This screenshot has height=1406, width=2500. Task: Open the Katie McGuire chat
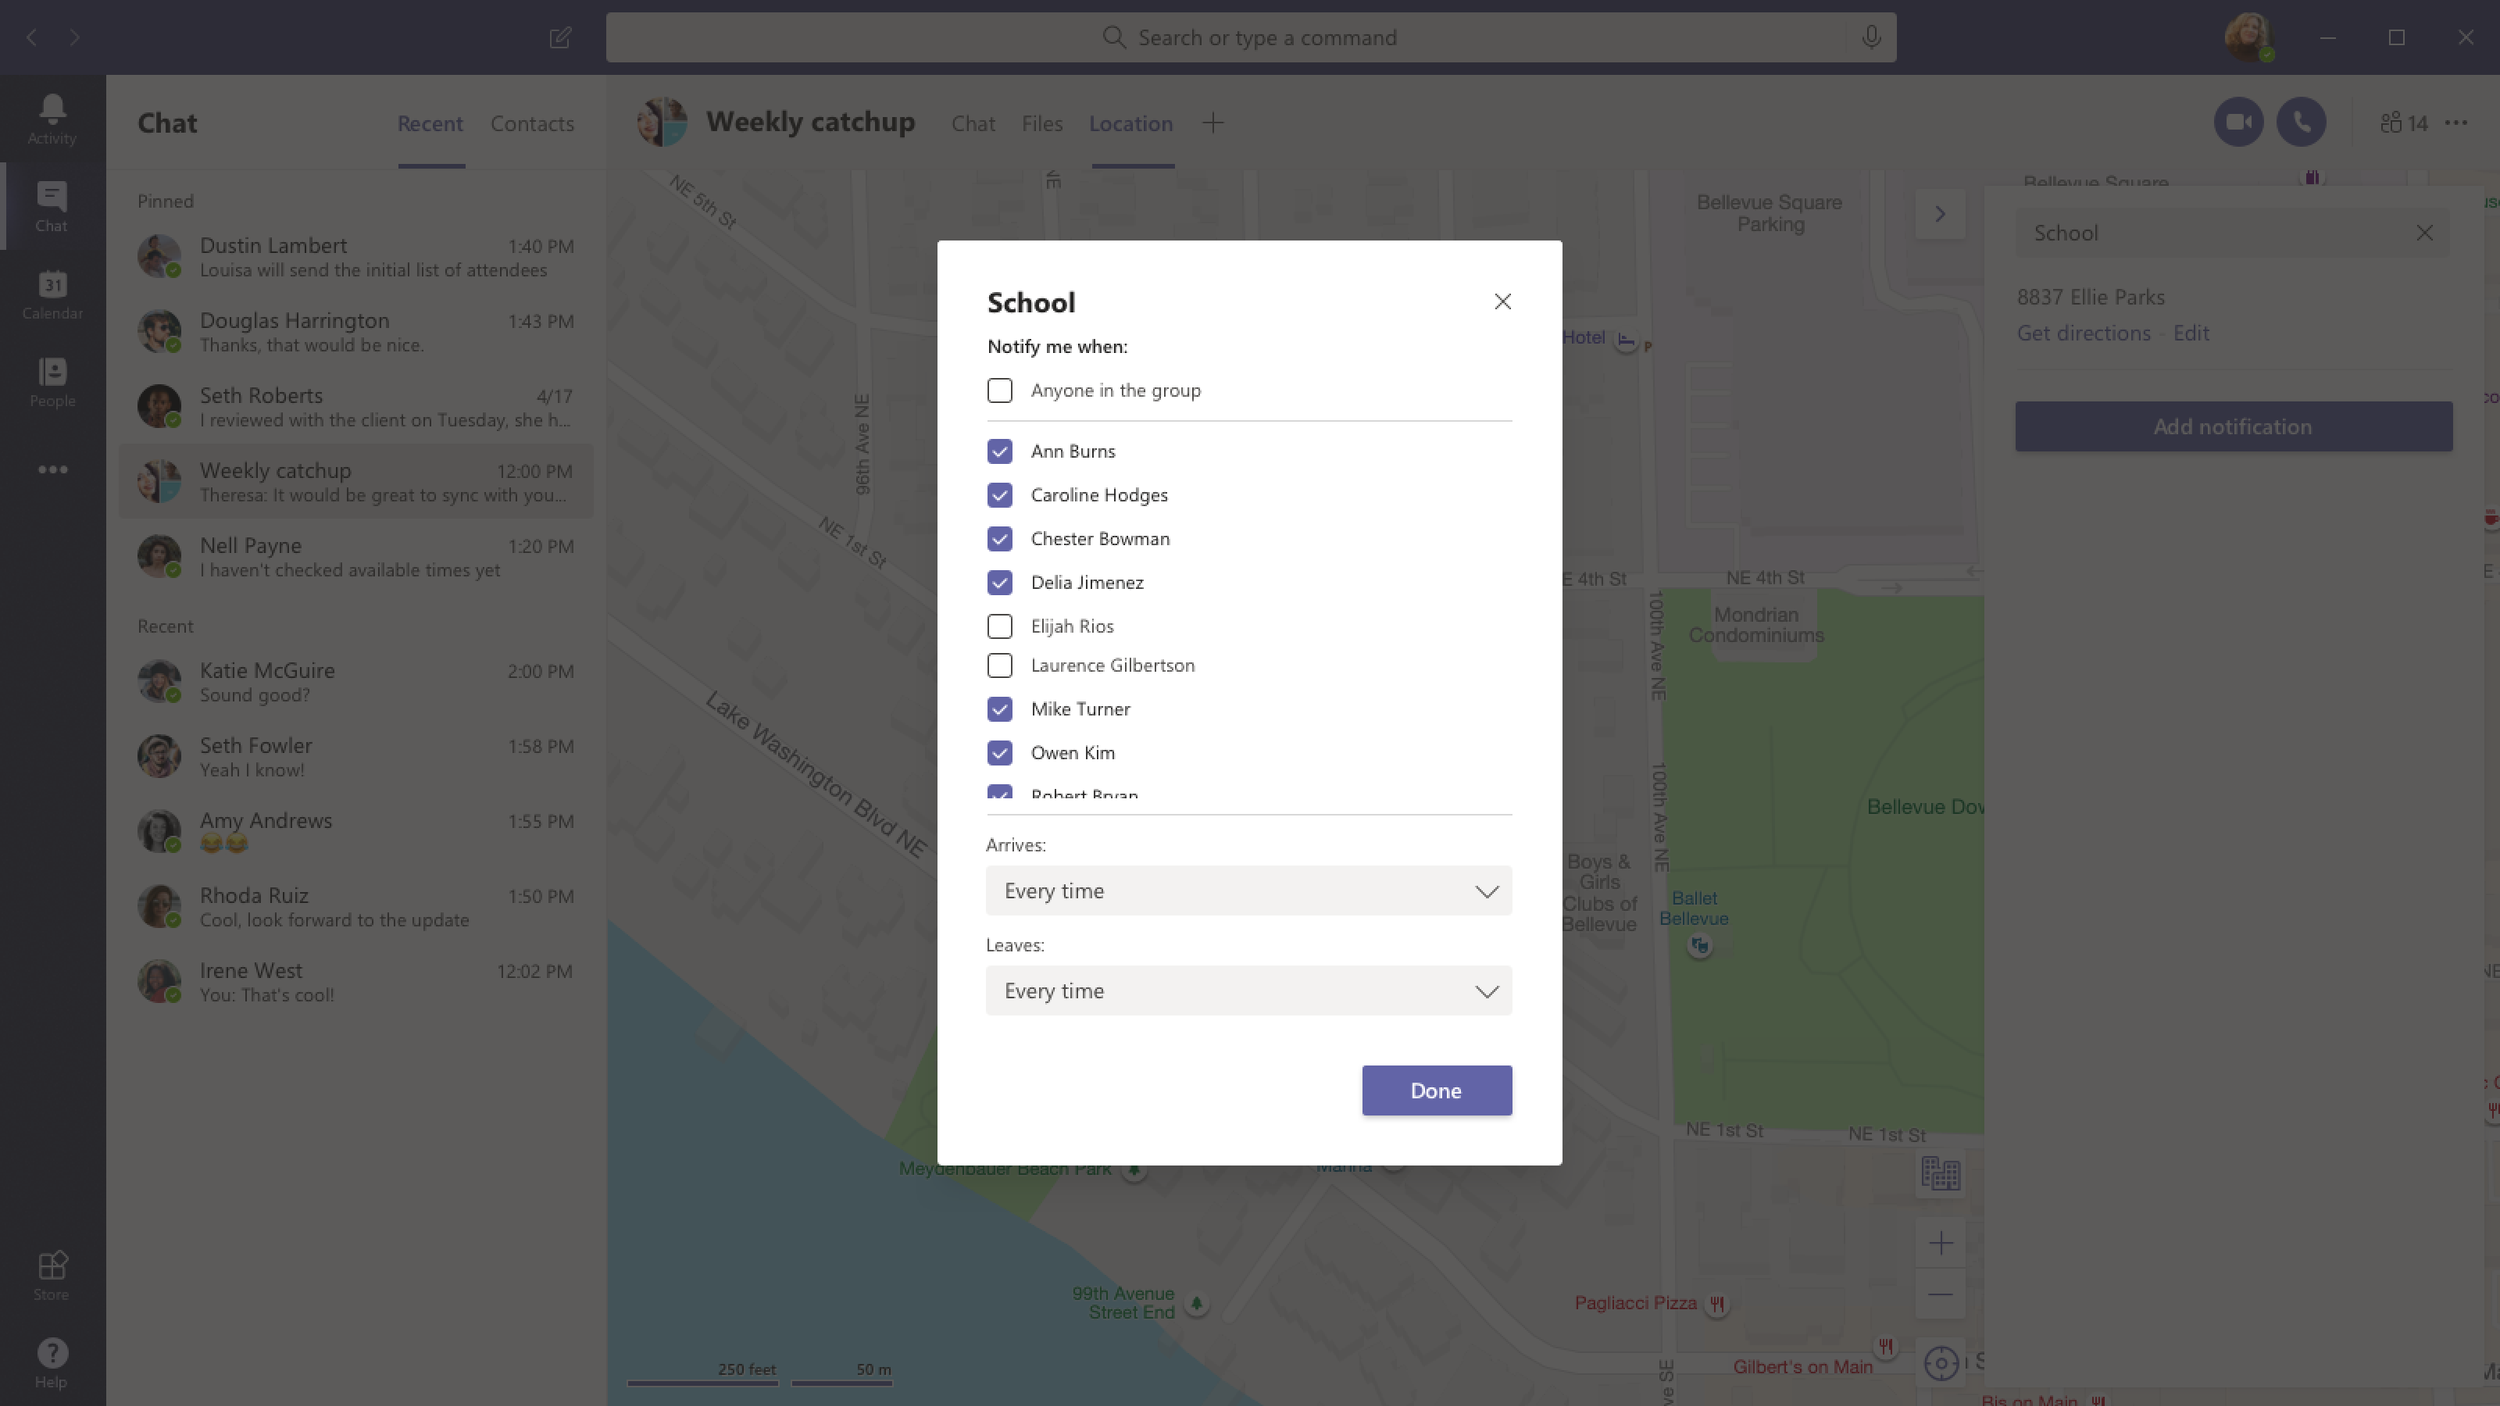coord(356,681)
